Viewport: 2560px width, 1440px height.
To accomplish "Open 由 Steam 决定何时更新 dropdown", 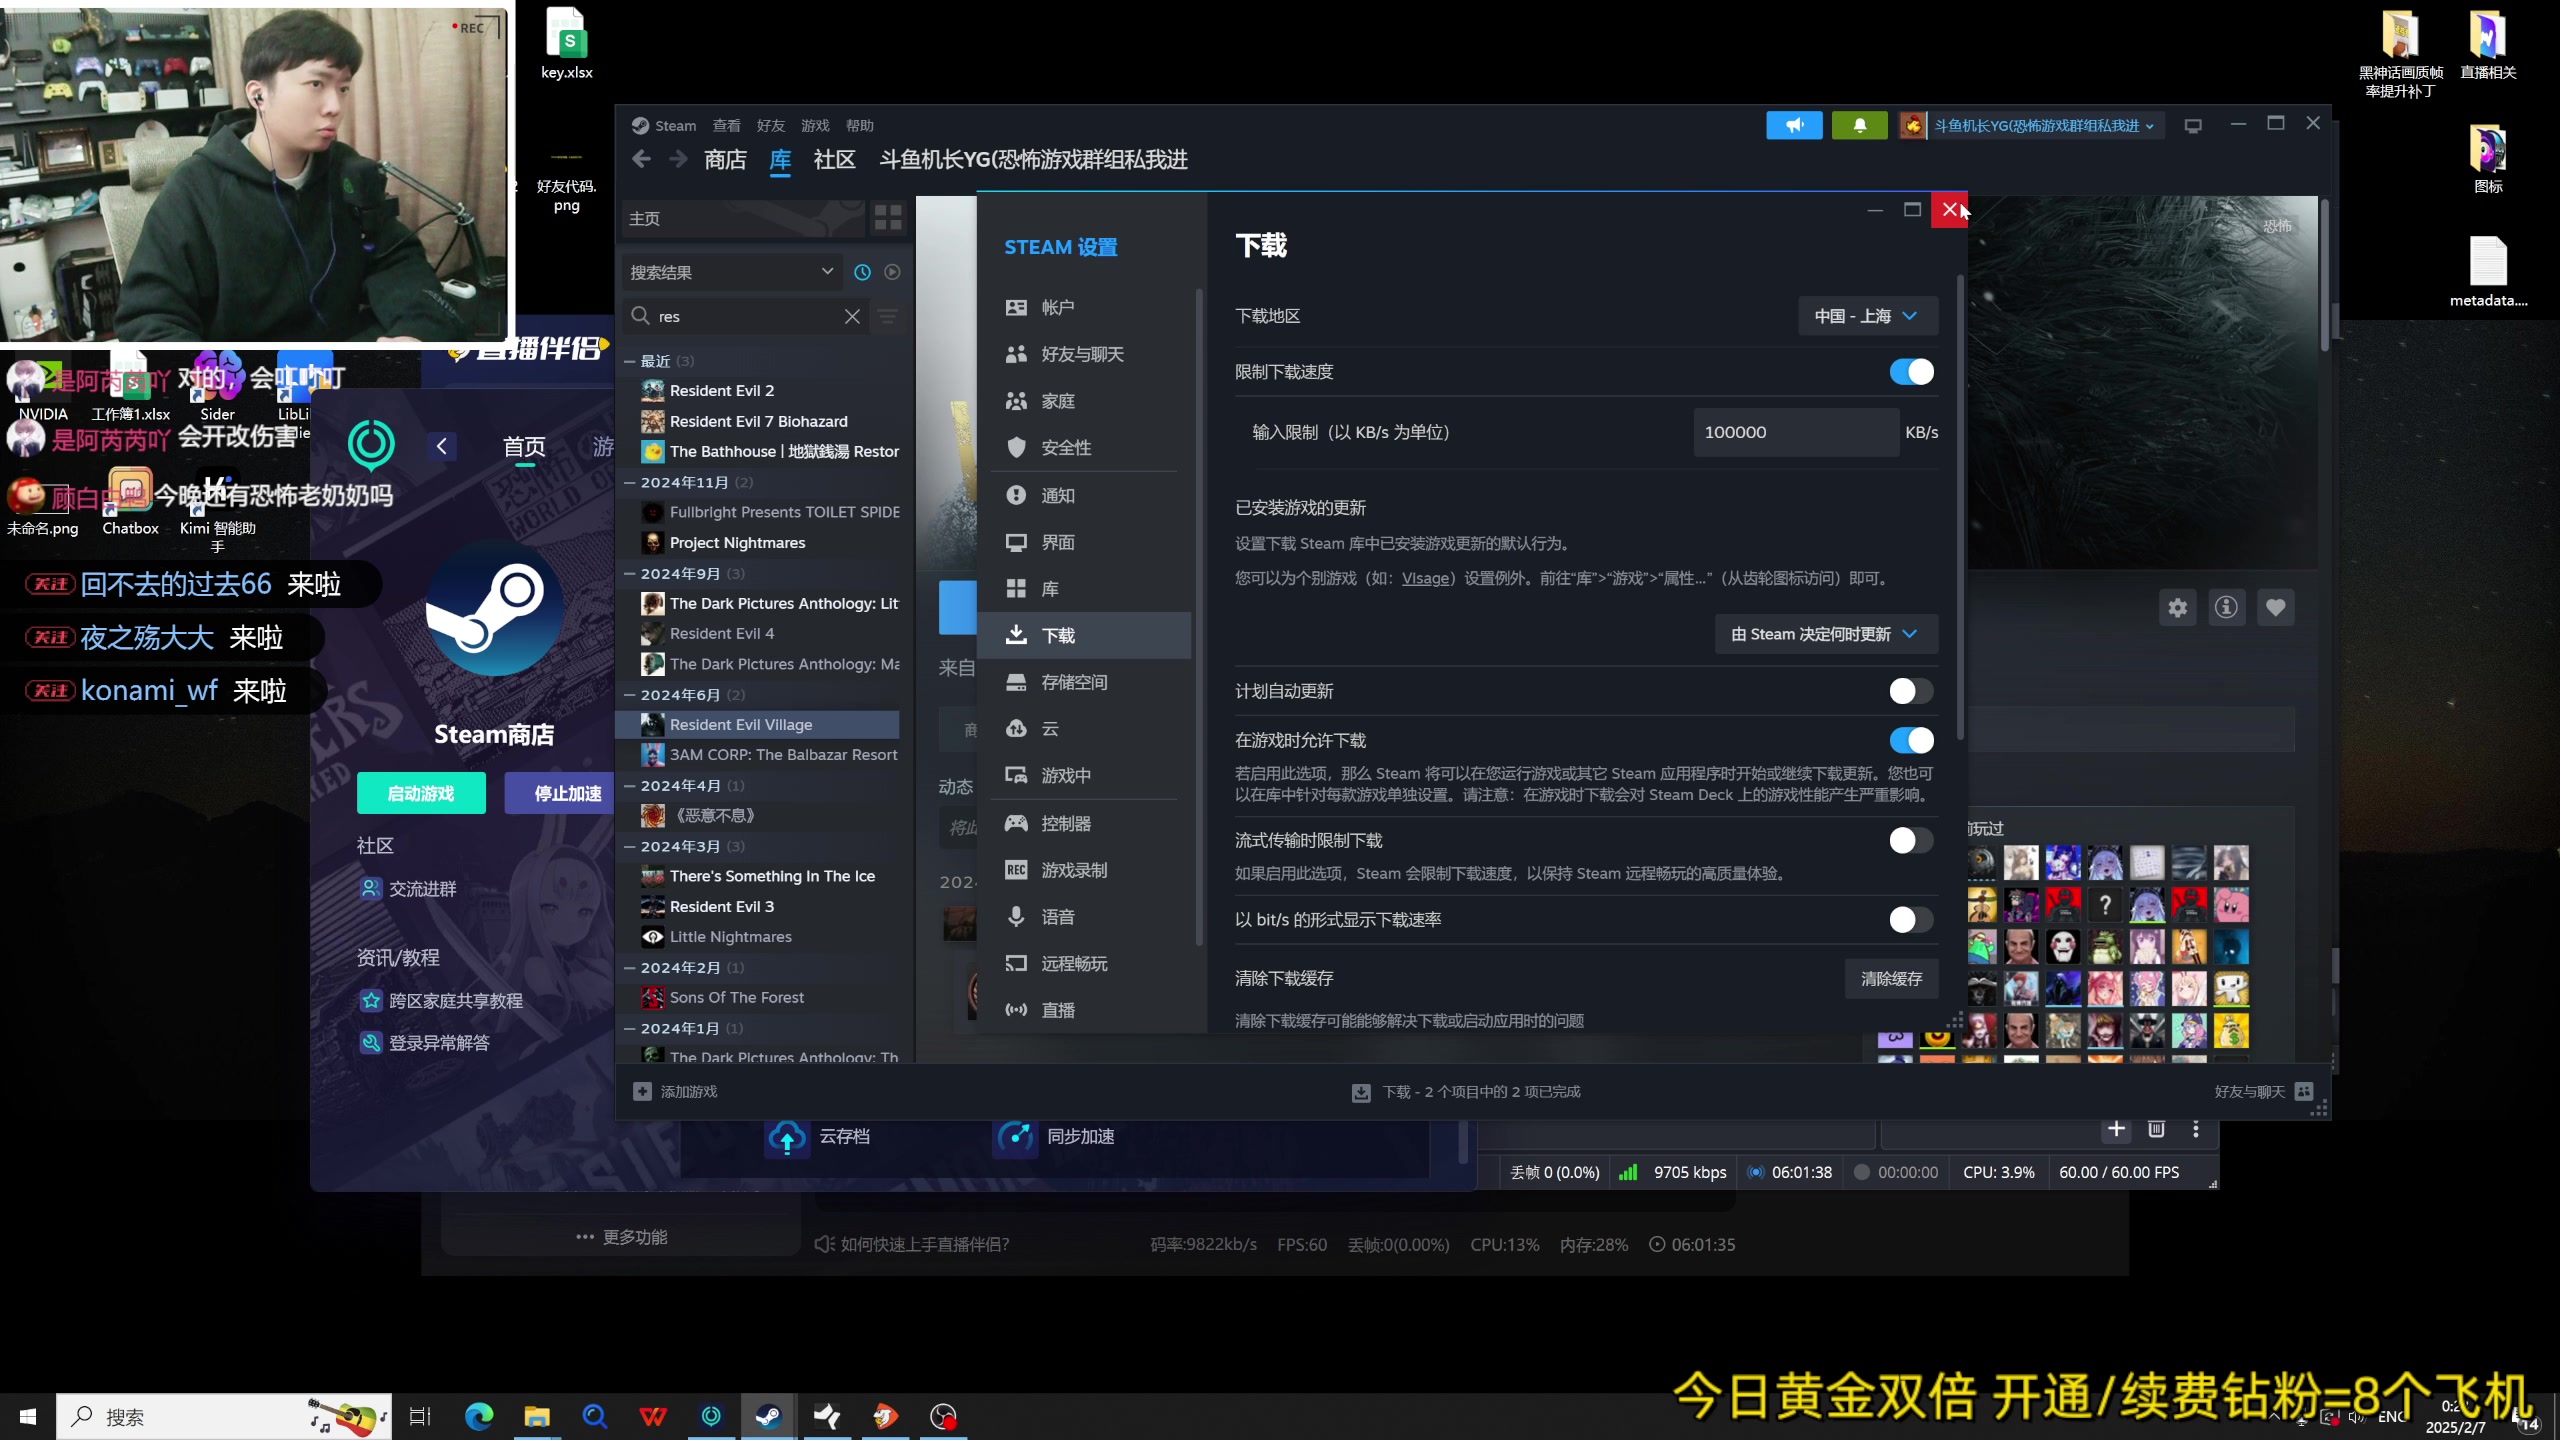I will click(1826, 634).
